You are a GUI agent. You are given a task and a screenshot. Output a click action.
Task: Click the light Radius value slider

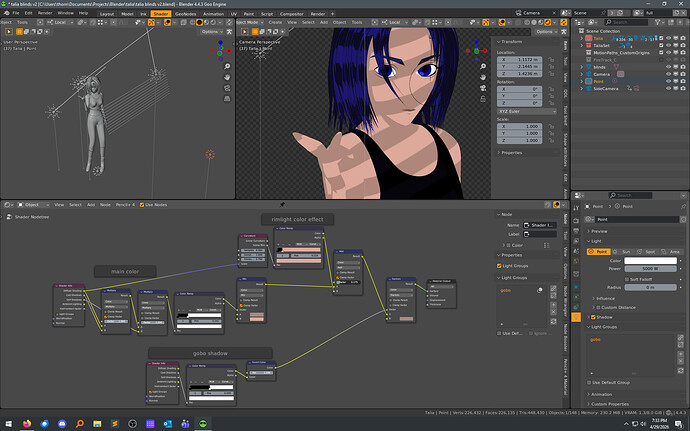click(650, 287)
